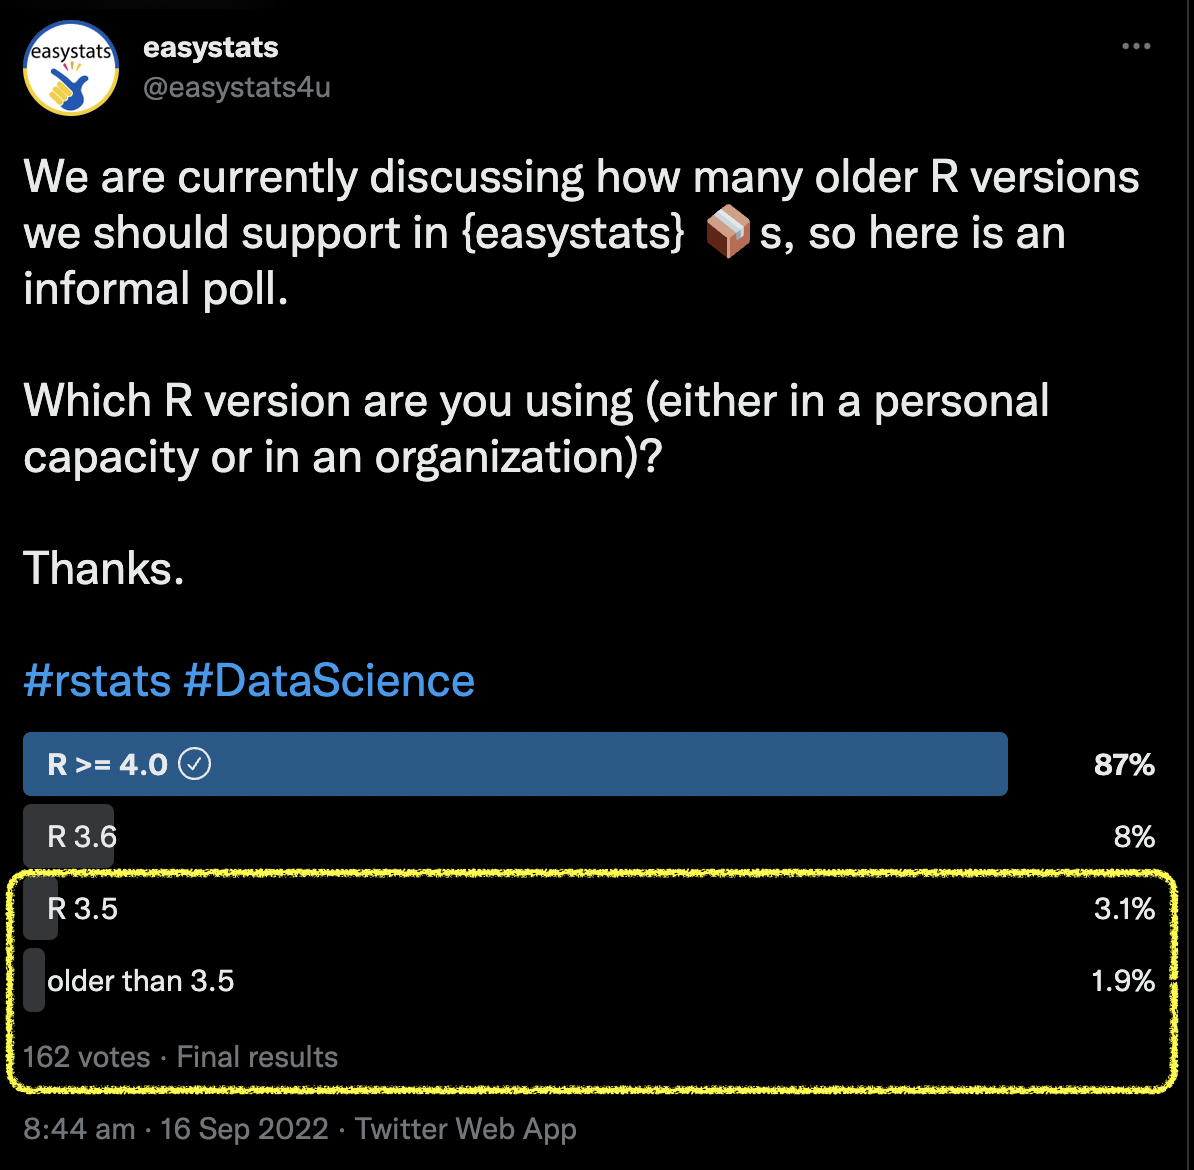1194x1170 pixels.
Task: Click the easystats display name
Action: coord(210,46)
